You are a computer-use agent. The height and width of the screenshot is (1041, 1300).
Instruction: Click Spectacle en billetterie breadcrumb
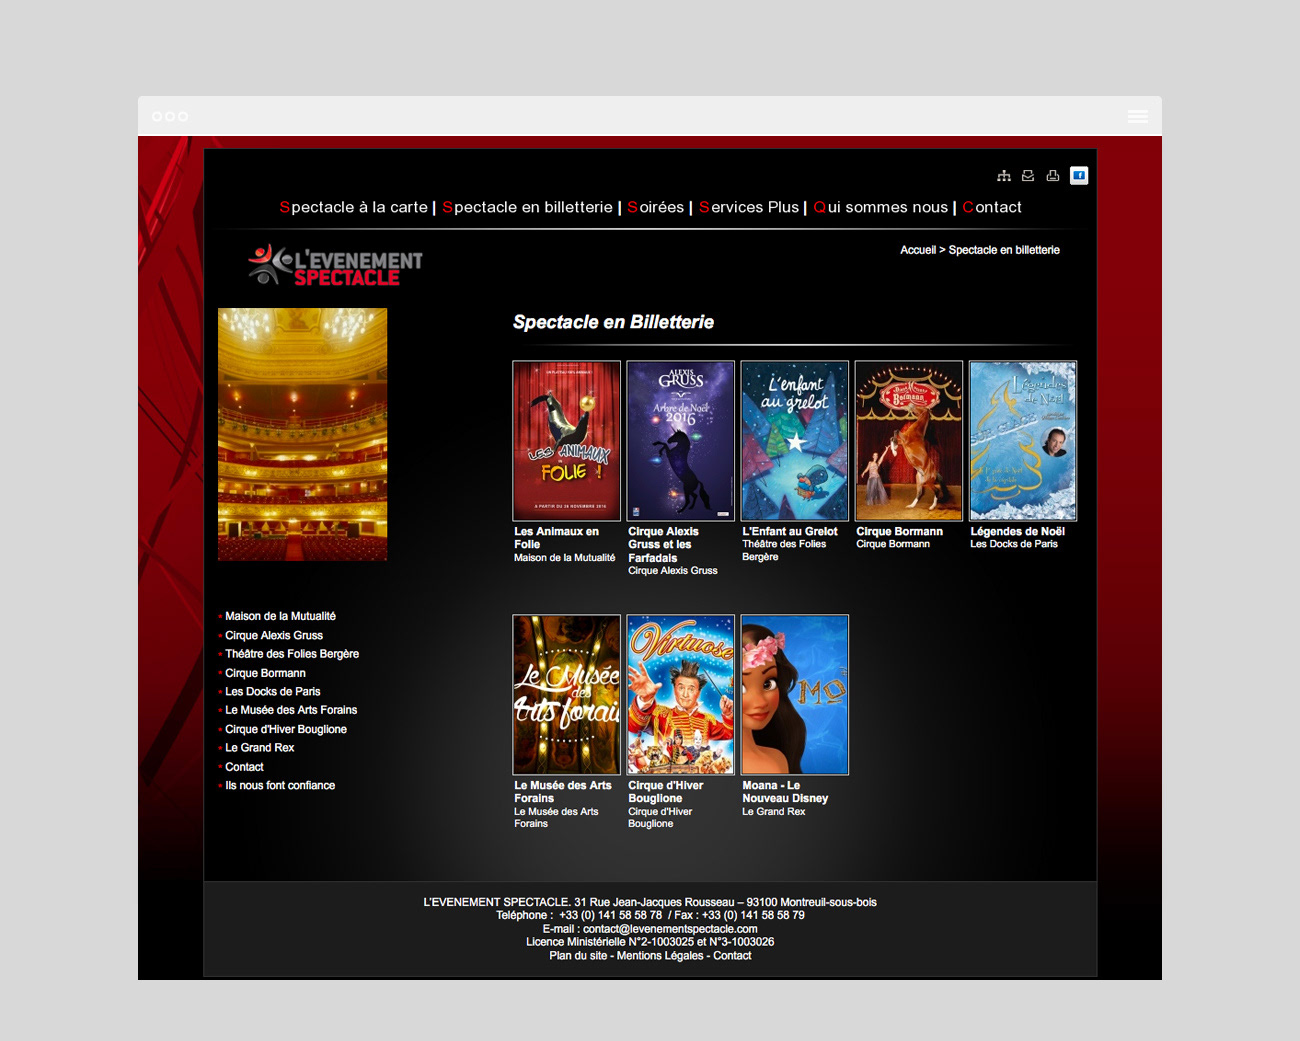pos(1004,250)
